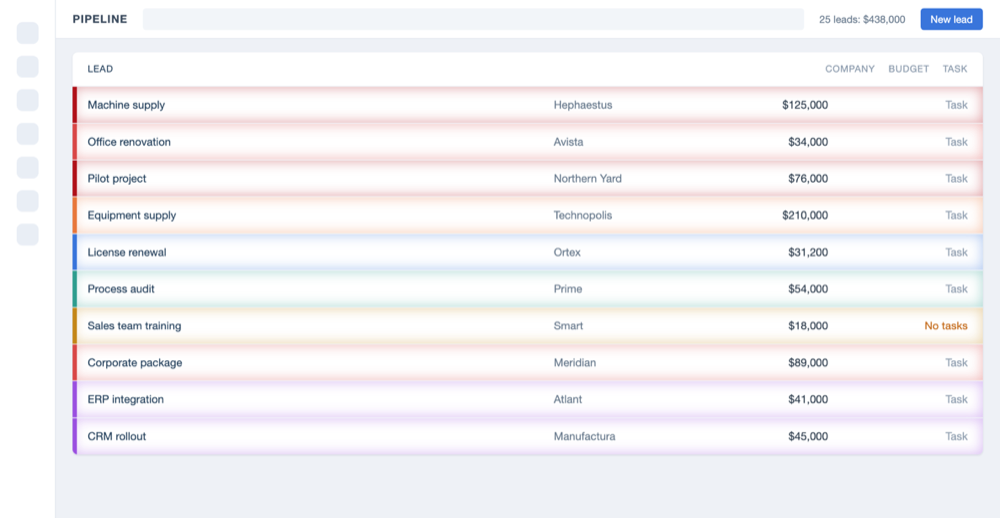
Task: Open the Task link for ERP integration
Action: pos(956,399)
